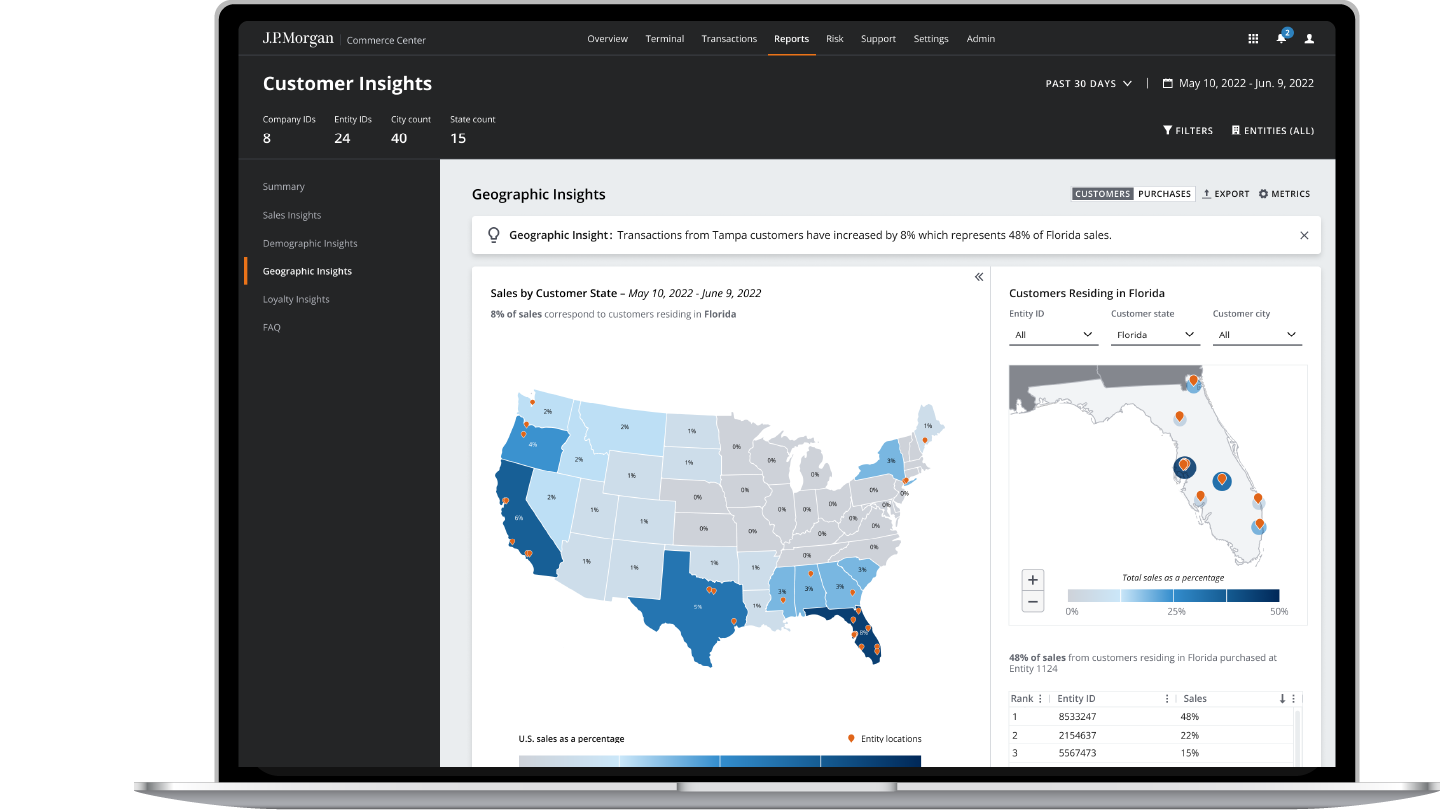Image resolution: width=1440 pixels, height=810 pixels.
Task: Open the Entity ID dropdown
Action: point(1053,335)
